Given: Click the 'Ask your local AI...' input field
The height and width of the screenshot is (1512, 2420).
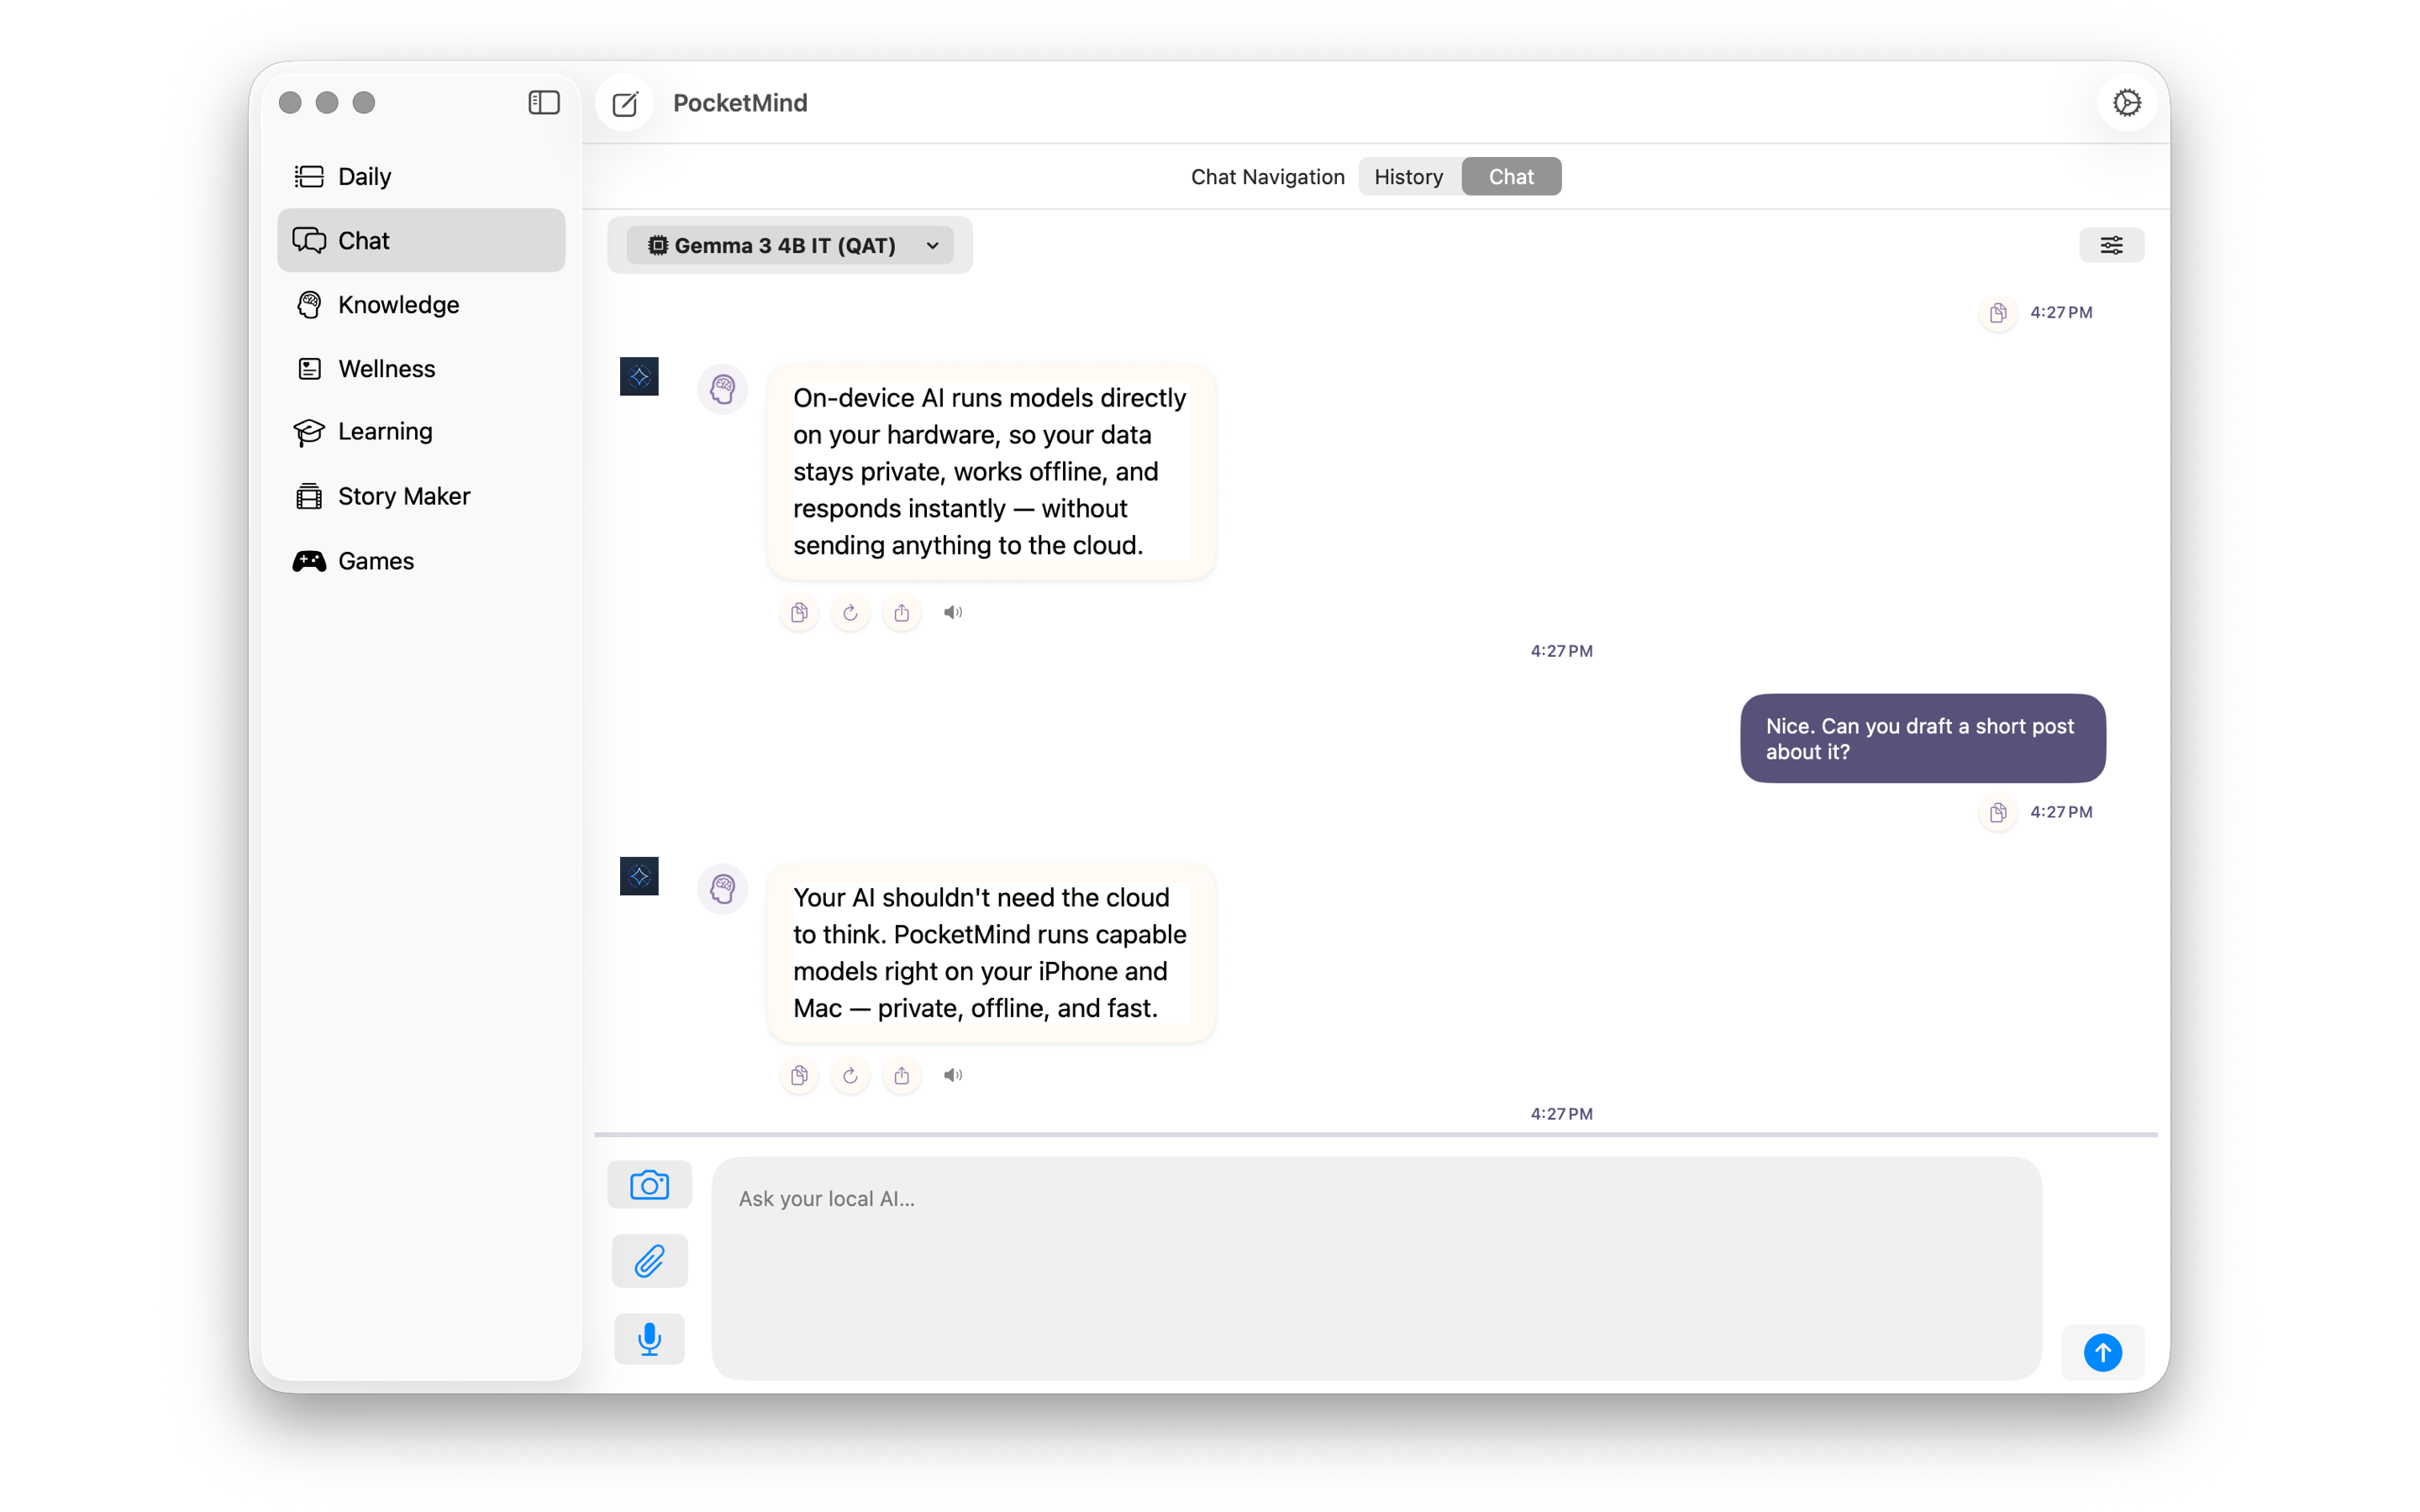Looking at the screenshot, I should 1376,1268.
